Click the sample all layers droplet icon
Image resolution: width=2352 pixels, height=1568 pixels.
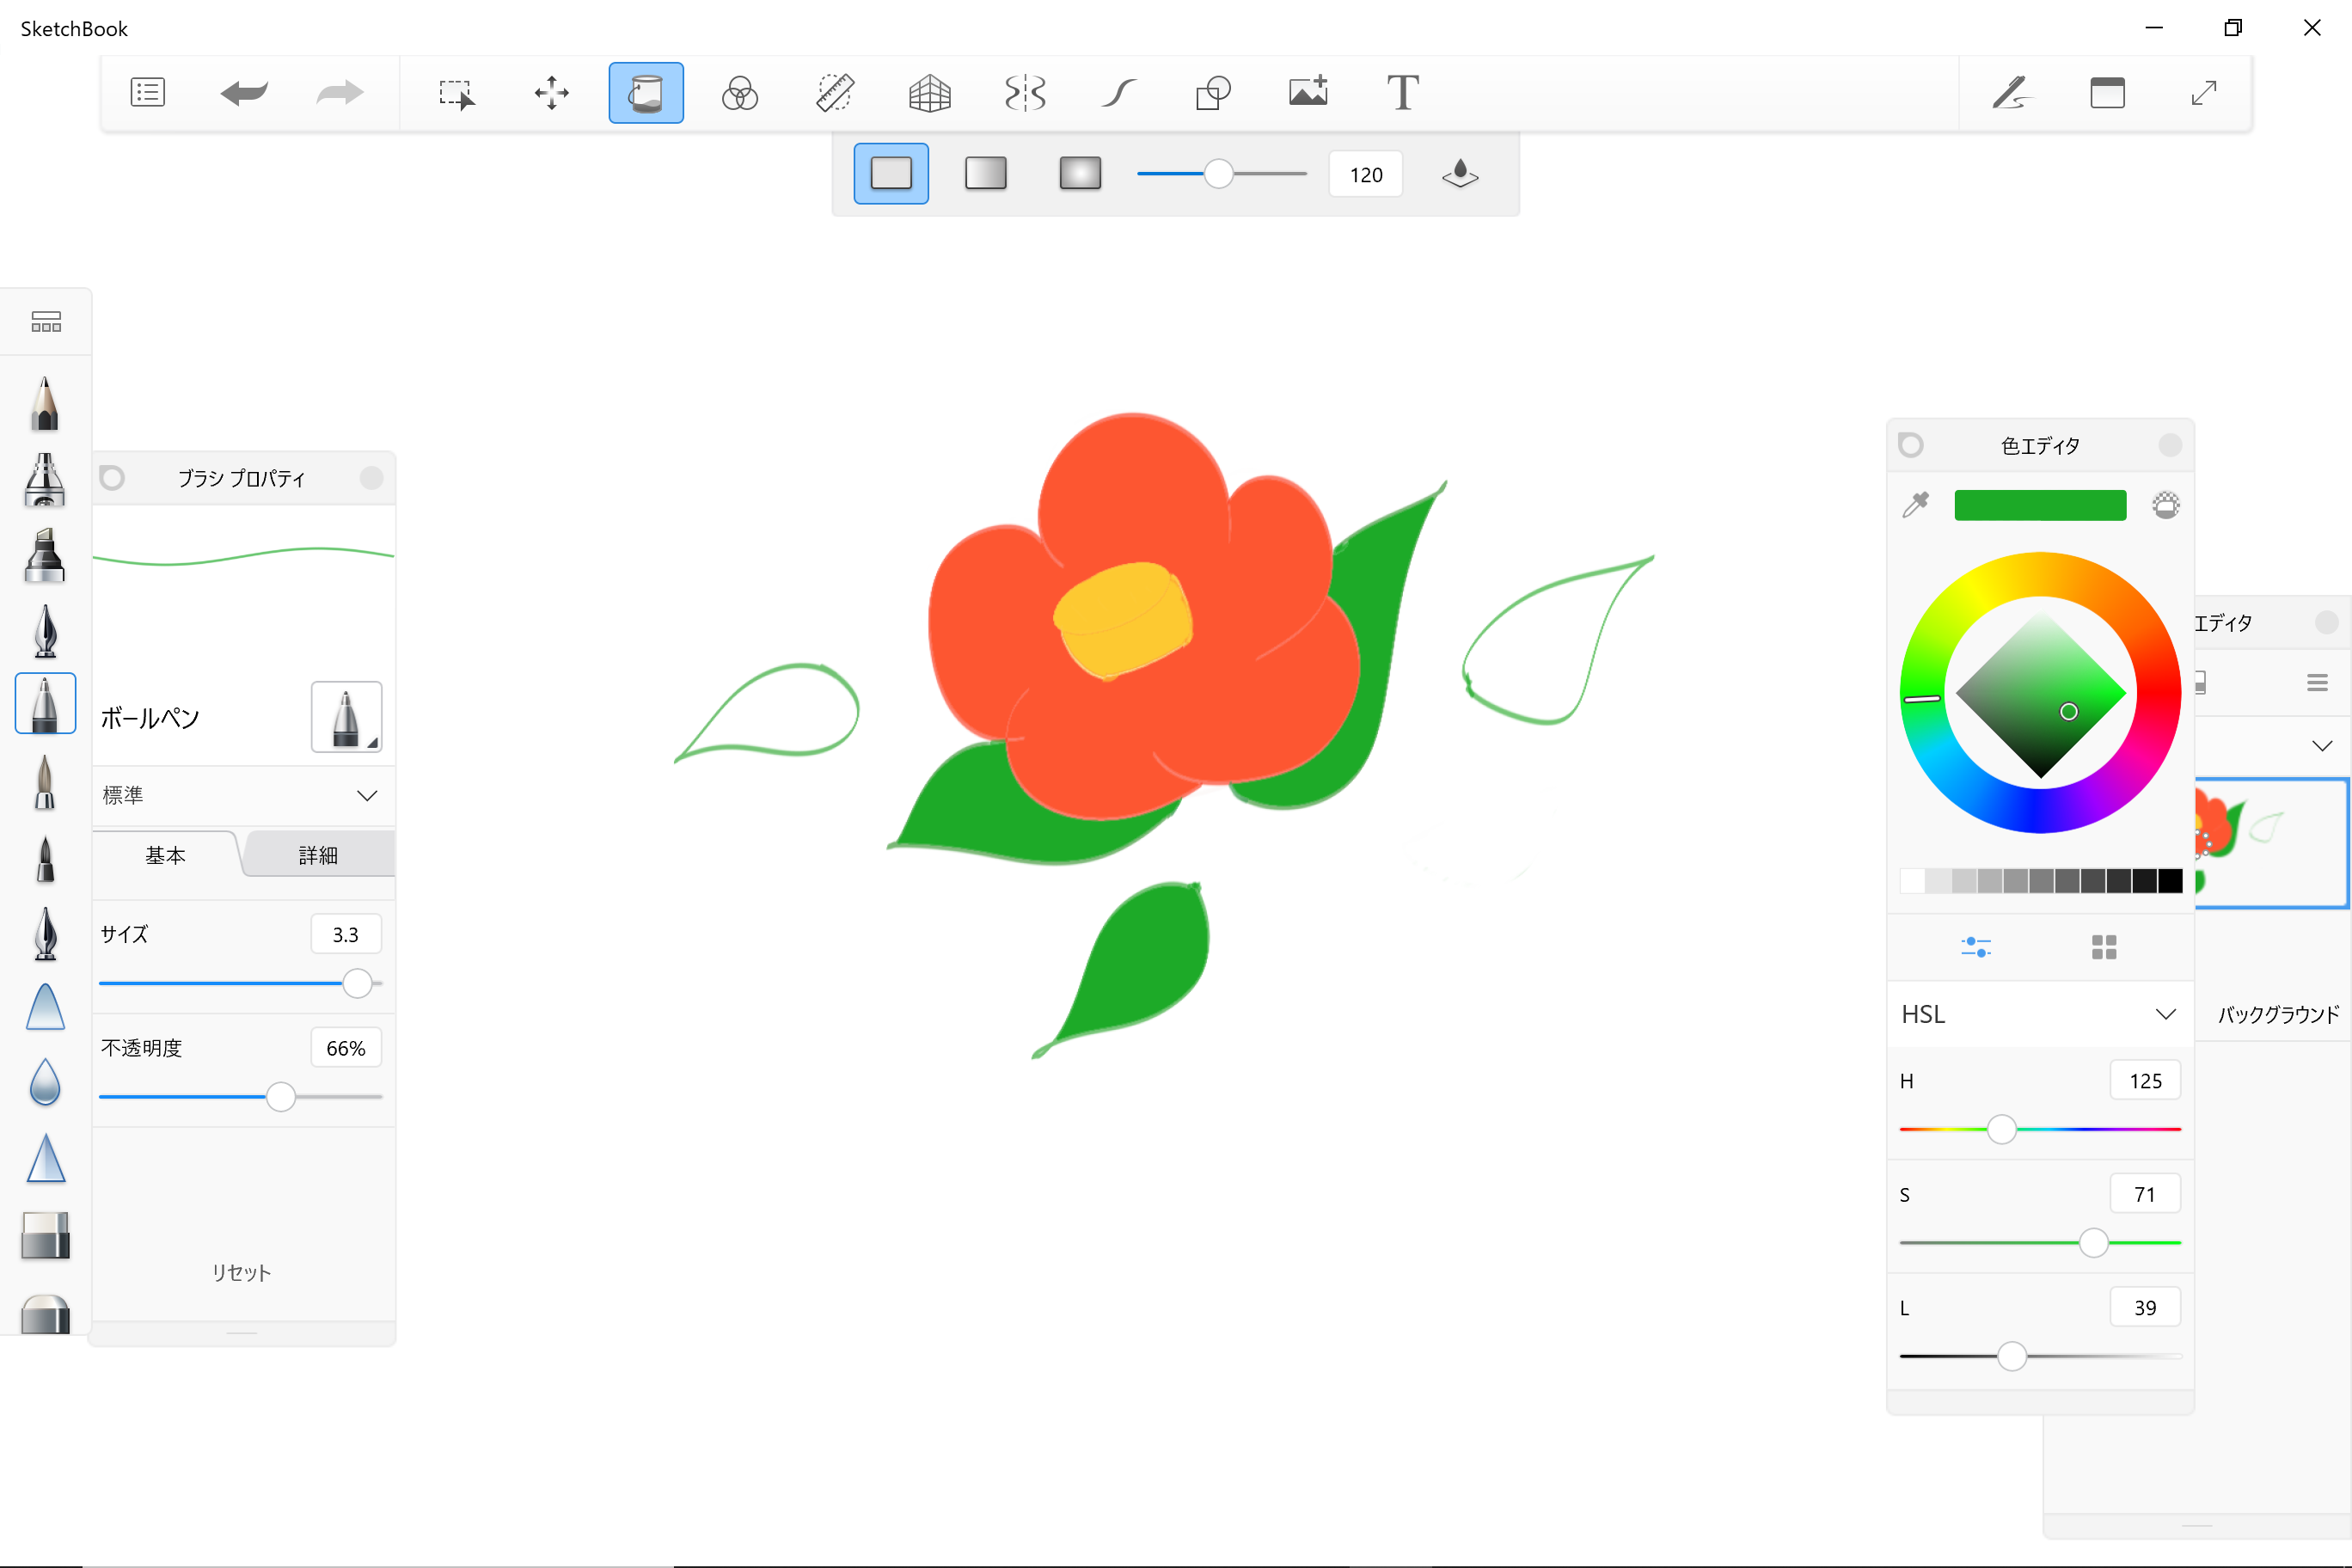coord(1460,174)
